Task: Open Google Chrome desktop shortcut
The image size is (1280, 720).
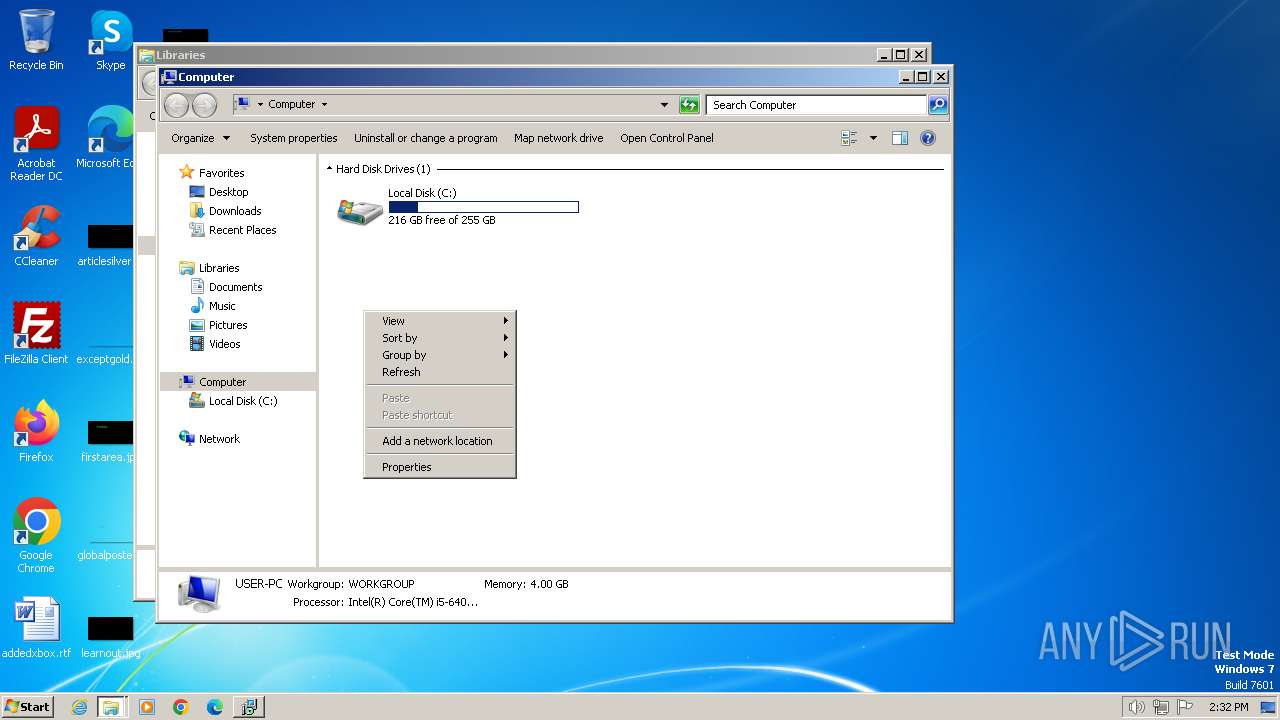Action: (36, 536)
